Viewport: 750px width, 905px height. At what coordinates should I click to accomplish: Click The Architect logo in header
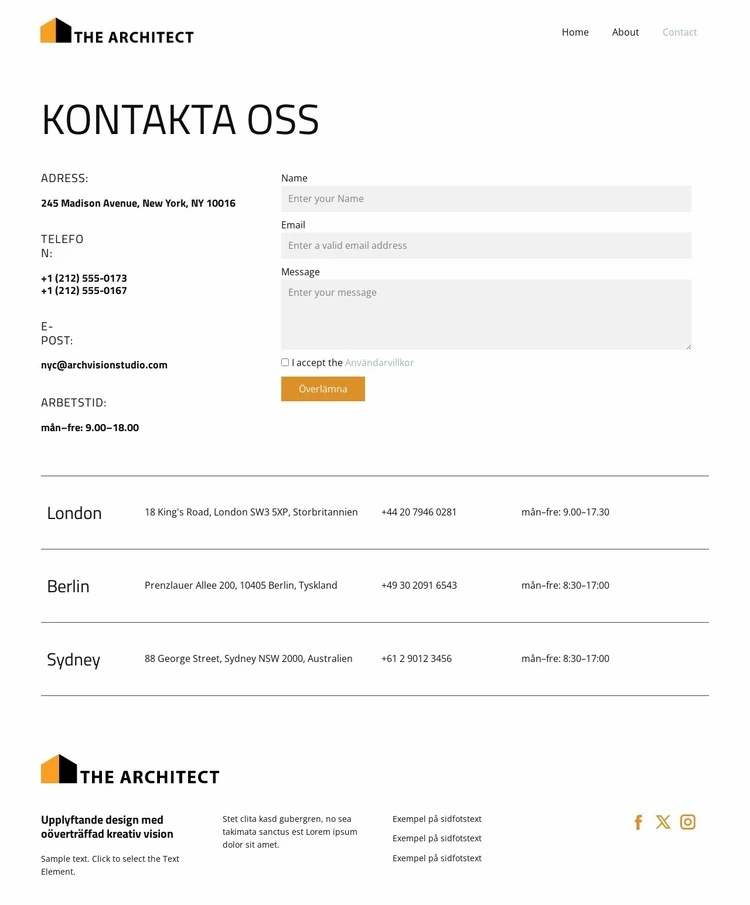click(117, 32)
